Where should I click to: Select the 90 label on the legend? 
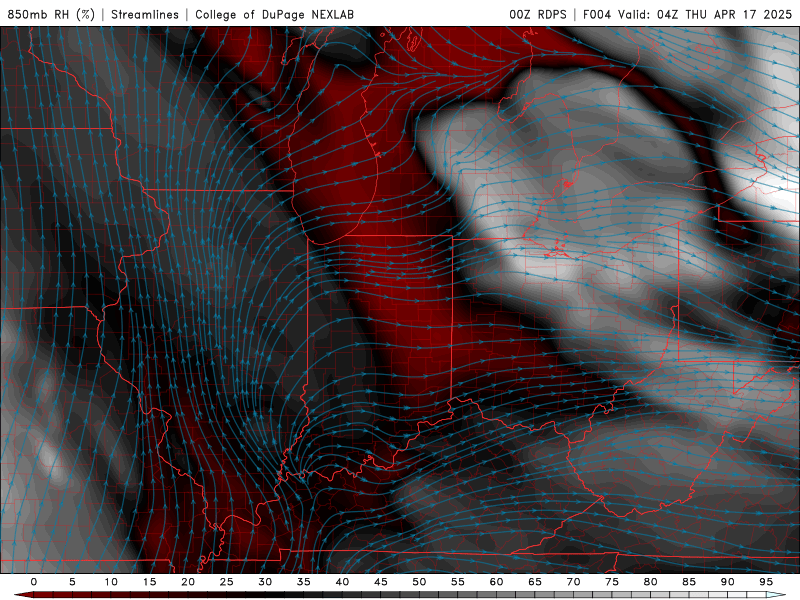(728, 582)
